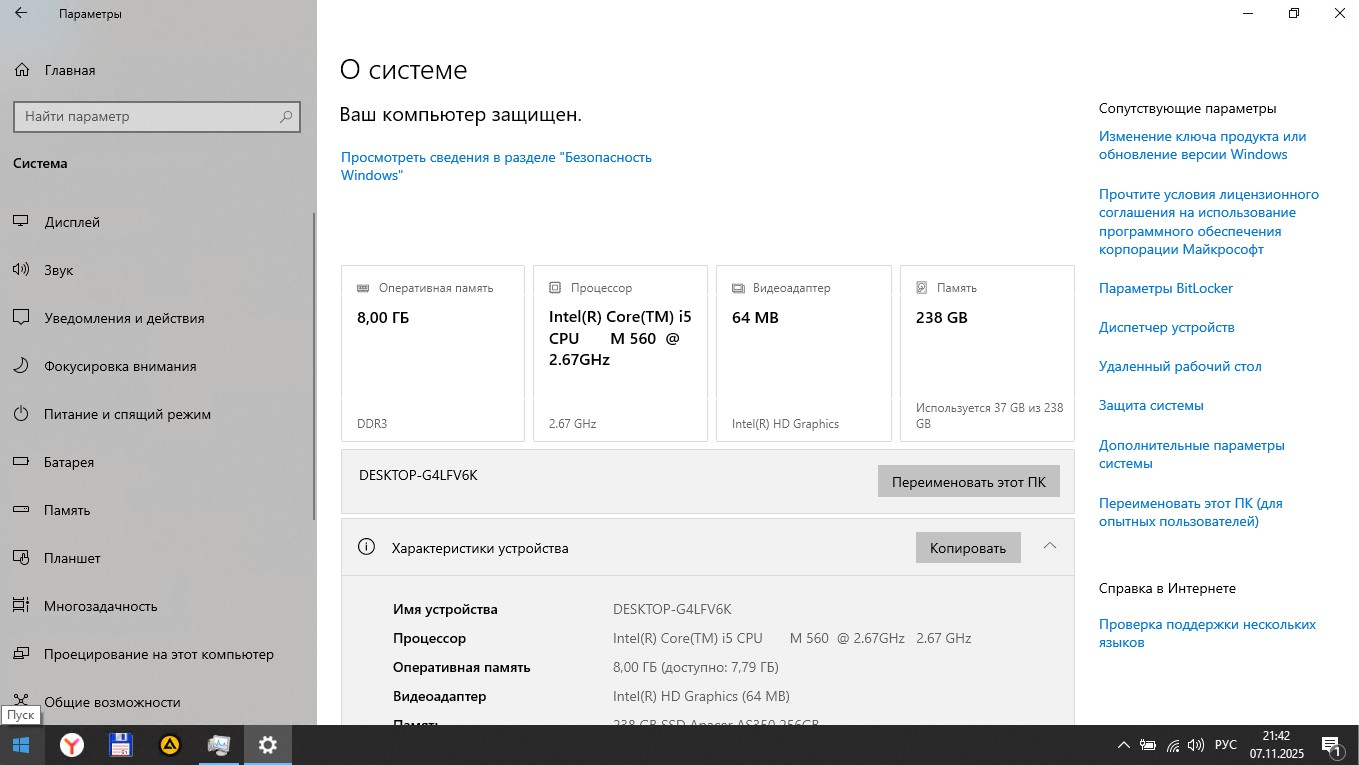Open the Home (Главная) settings page
Image resolution: width=1359 pixels, height=765 pixels.
69,70
